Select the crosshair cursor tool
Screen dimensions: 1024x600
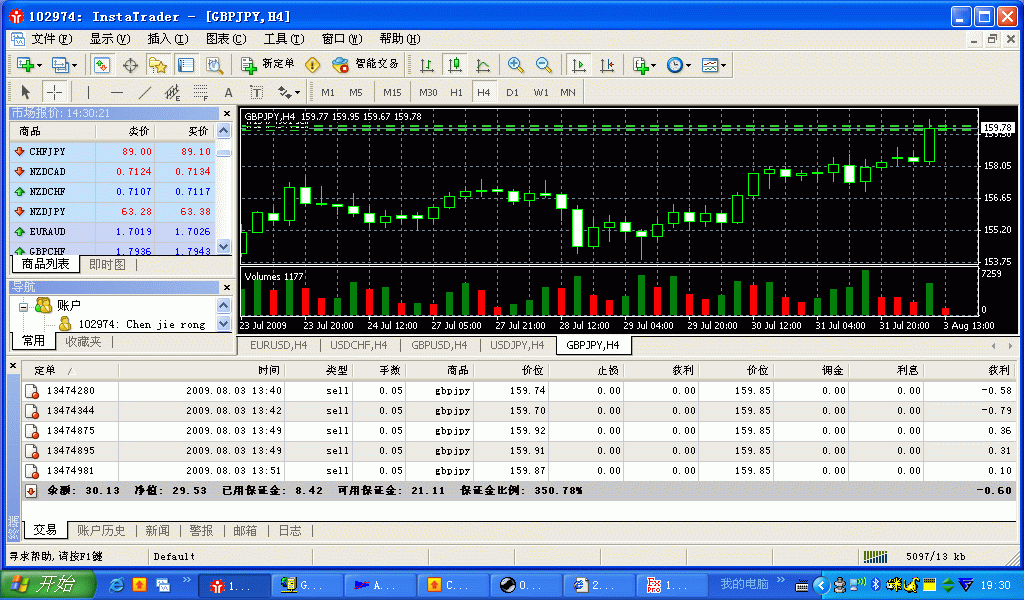point(55,93)
